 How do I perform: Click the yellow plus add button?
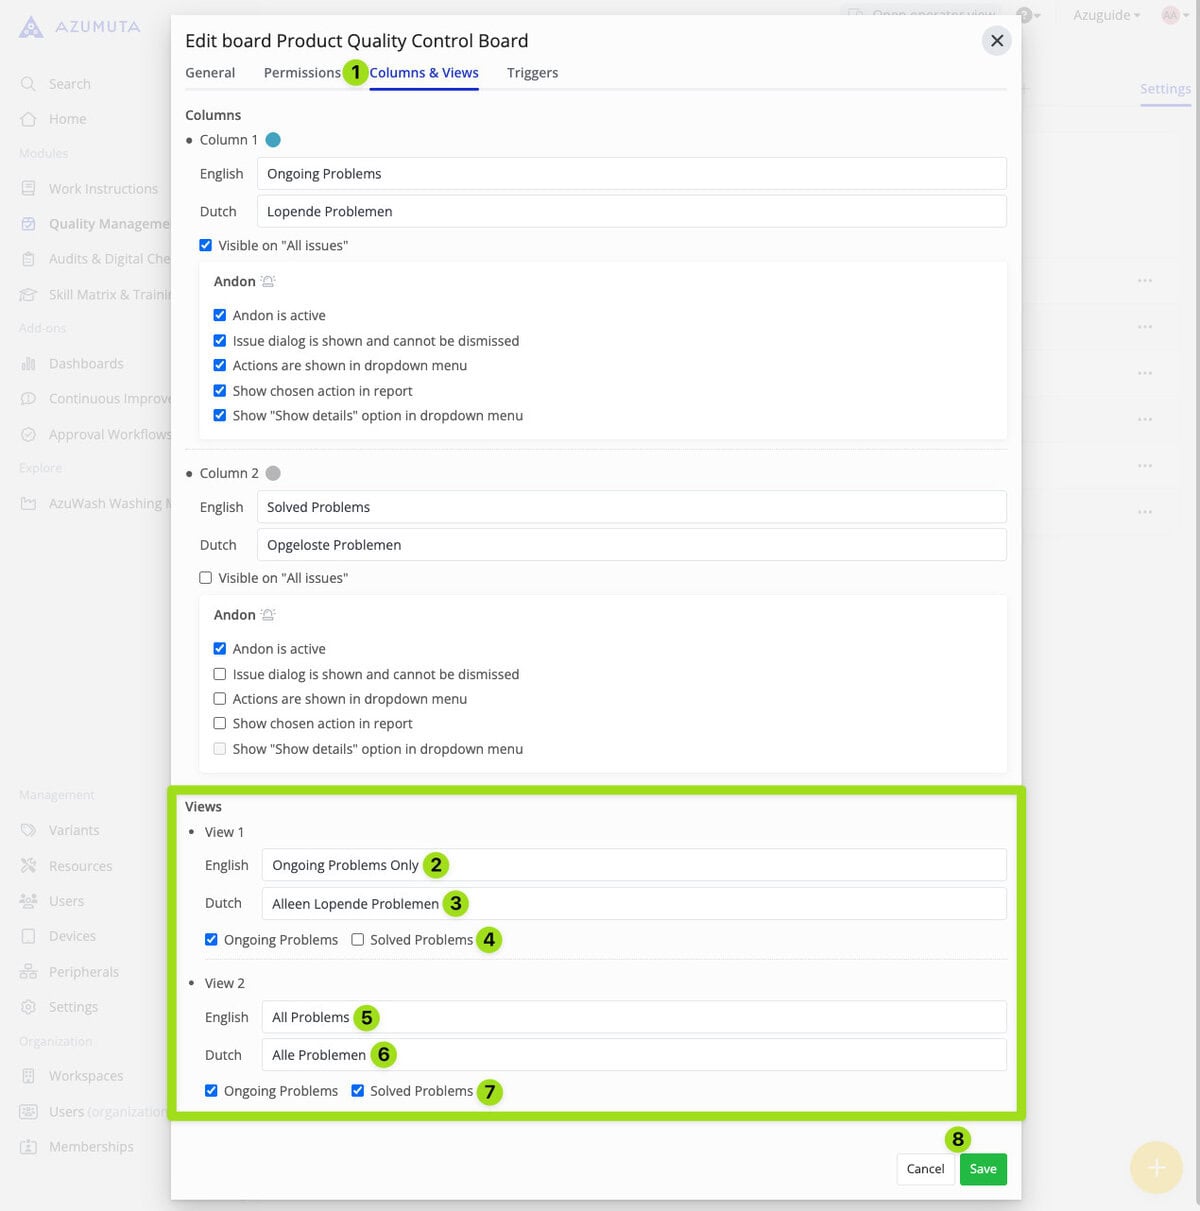1156,1167
